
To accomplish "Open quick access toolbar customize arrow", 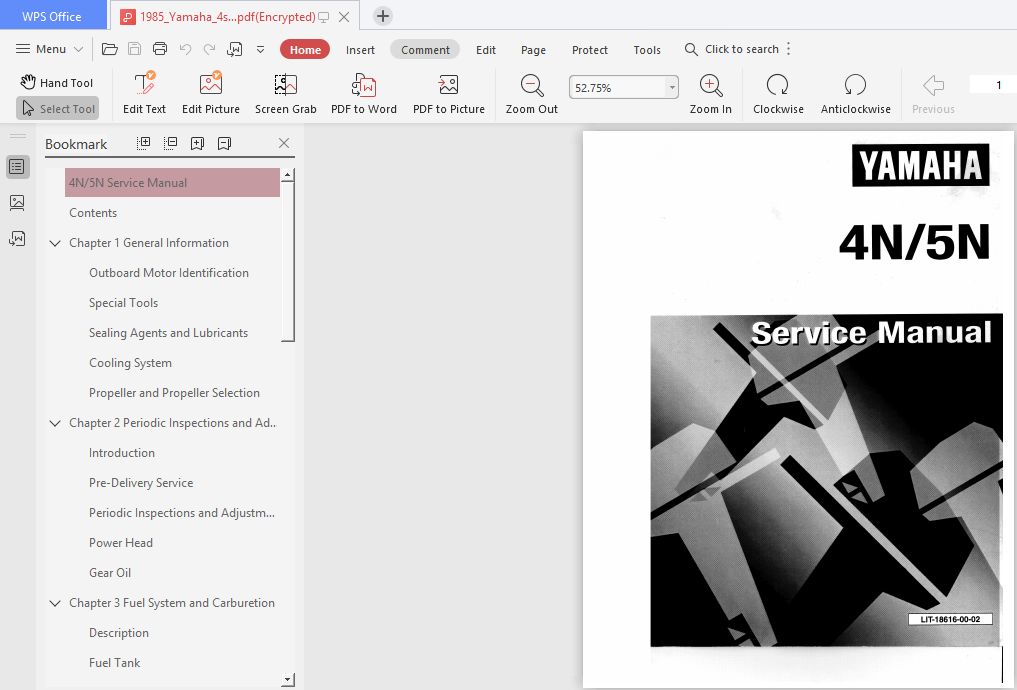I will (x=261, y=49).
